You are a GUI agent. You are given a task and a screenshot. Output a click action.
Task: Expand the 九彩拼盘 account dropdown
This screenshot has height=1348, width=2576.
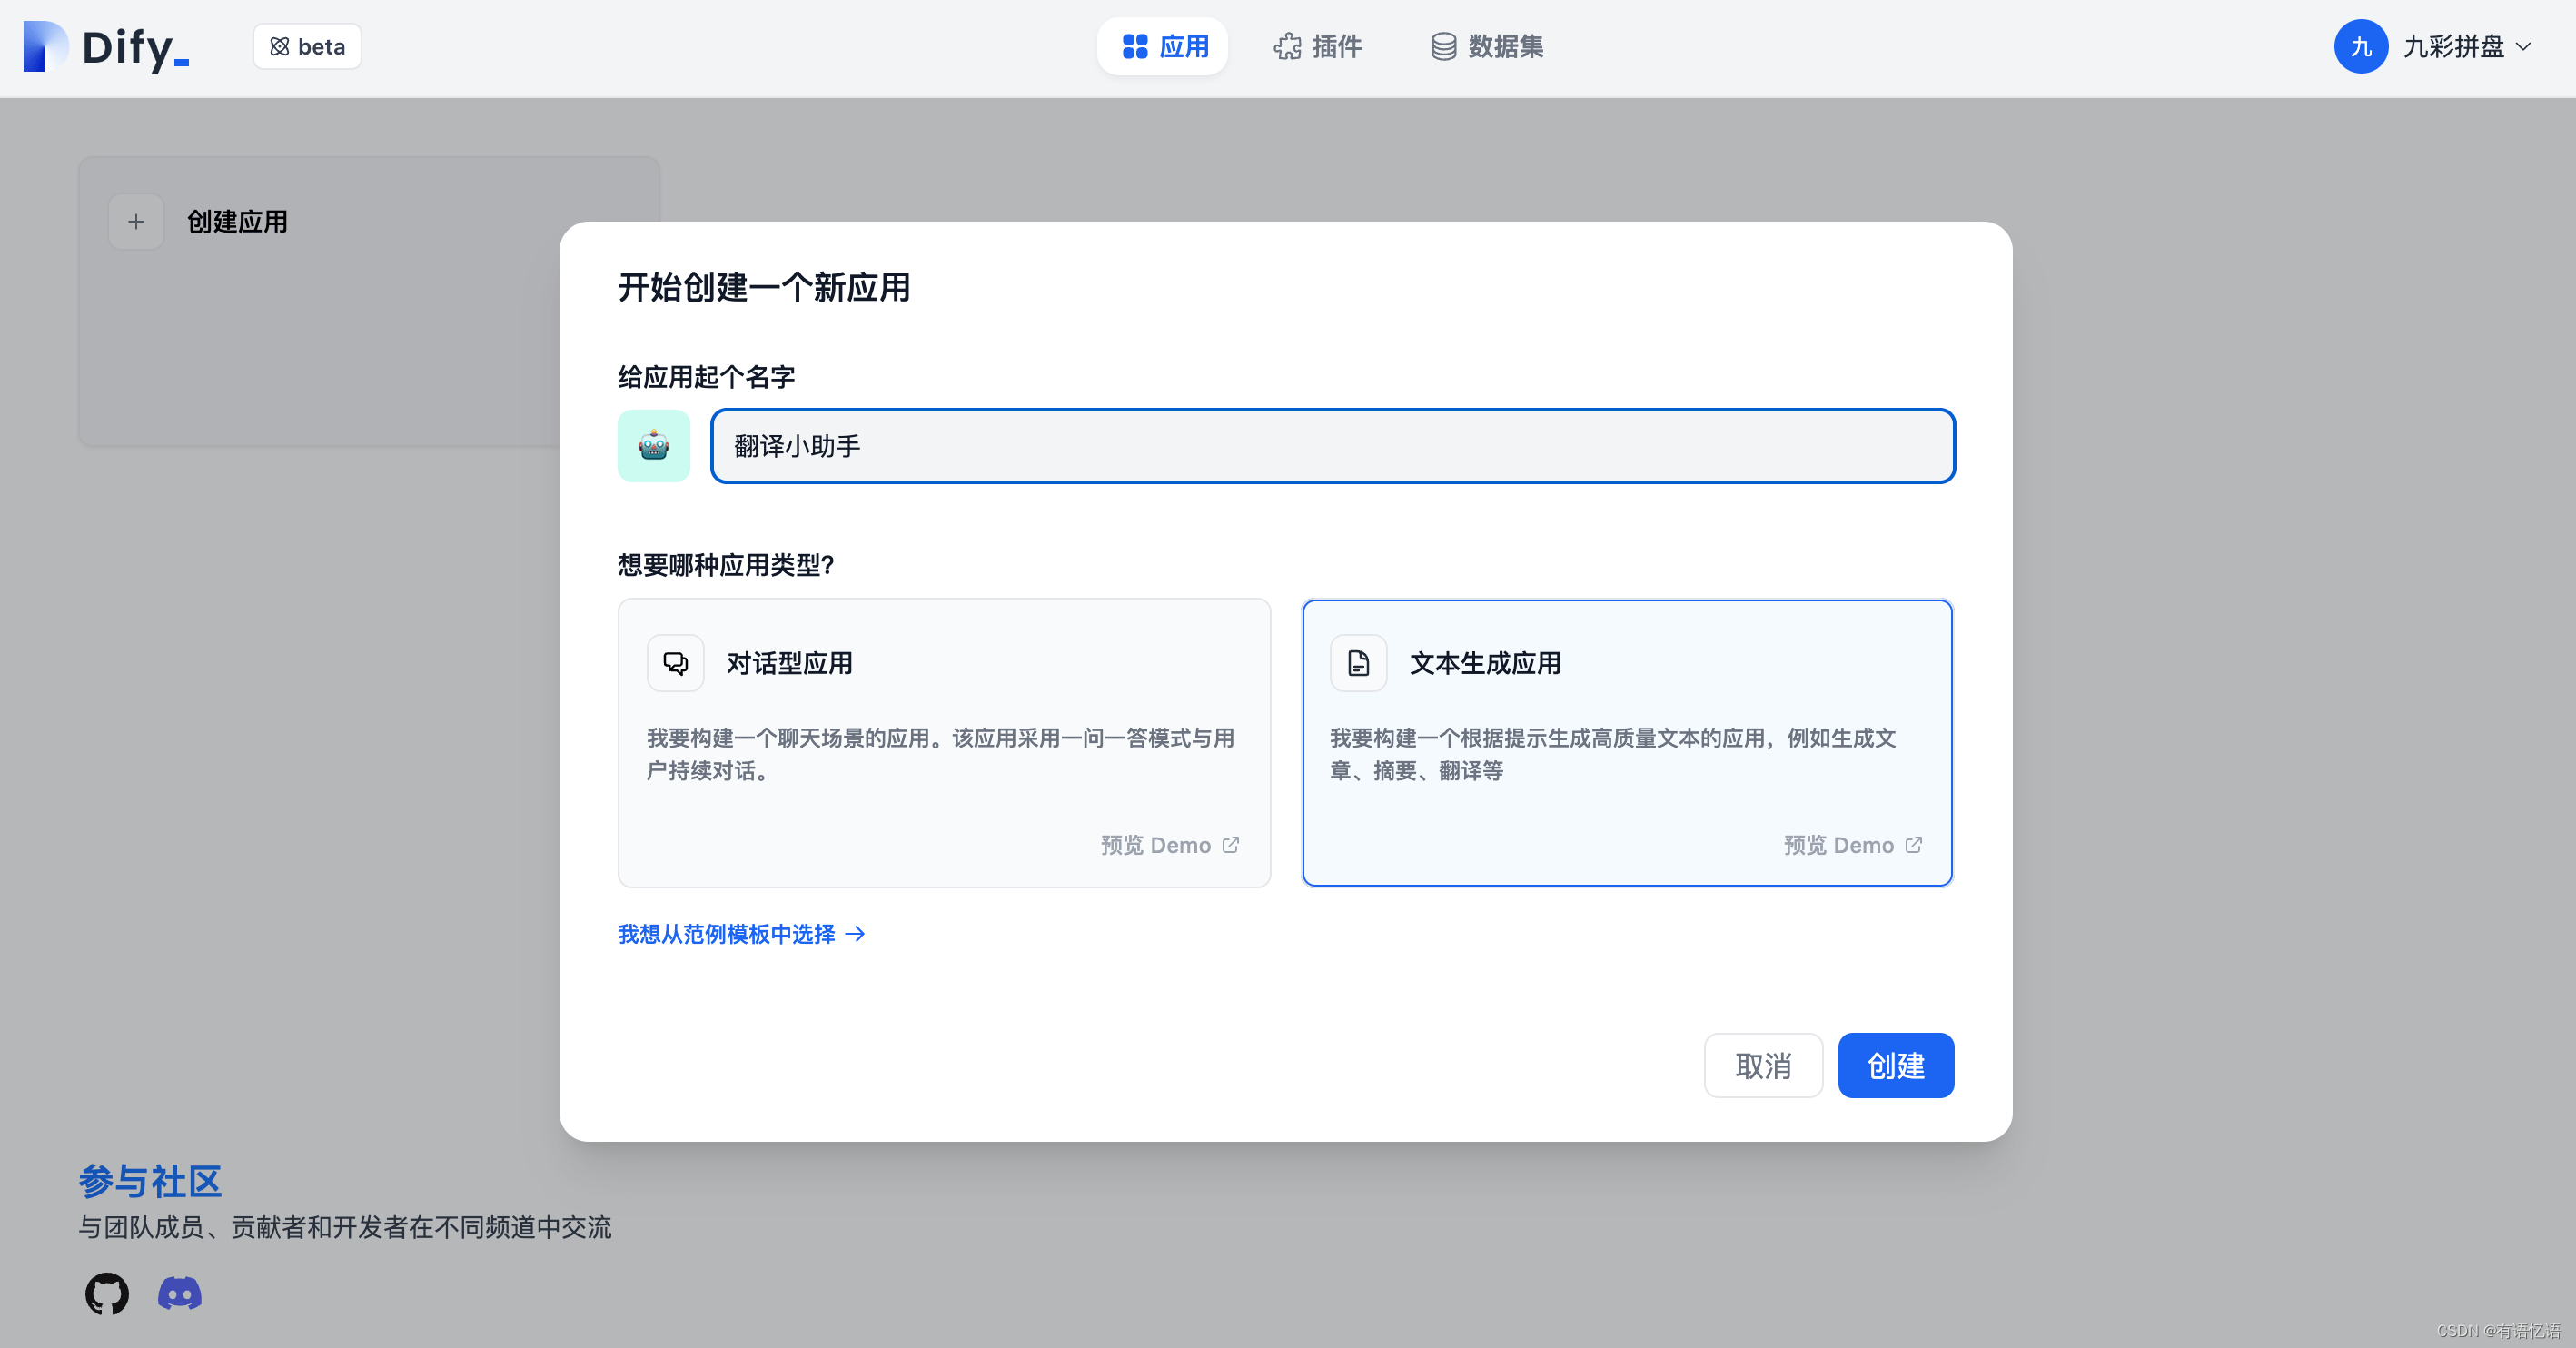2467,47
